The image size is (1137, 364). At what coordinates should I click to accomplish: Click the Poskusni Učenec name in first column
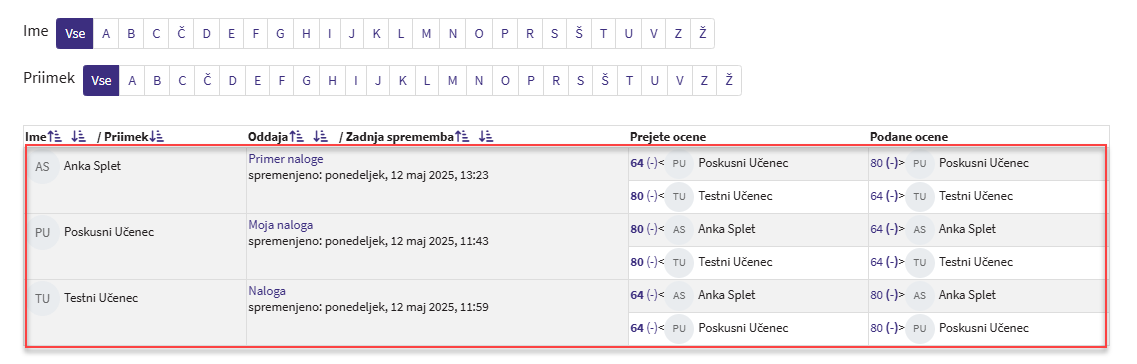pyautogui.click(x=109, y=233)
